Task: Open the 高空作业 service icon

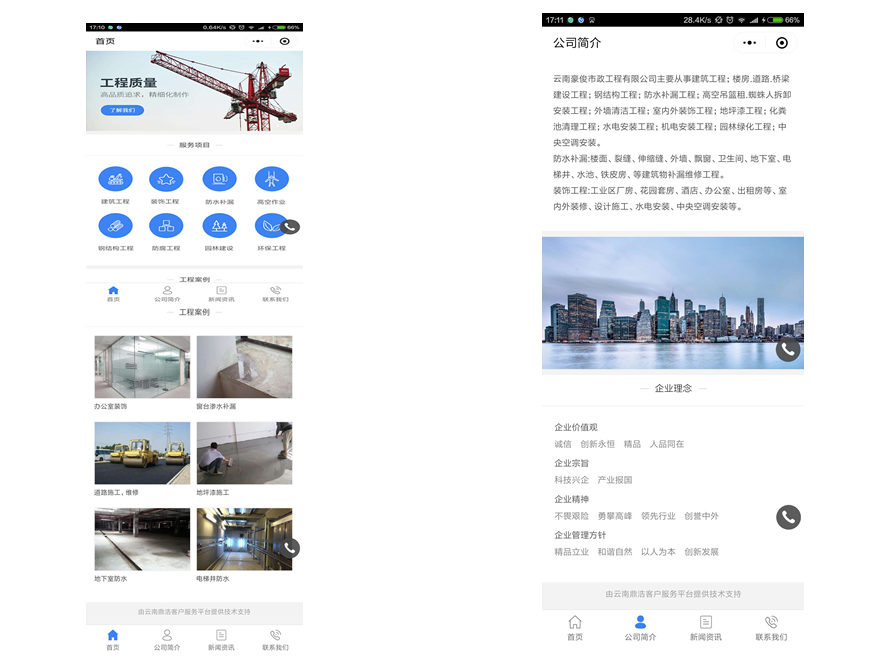Action: tap(271, 180)
